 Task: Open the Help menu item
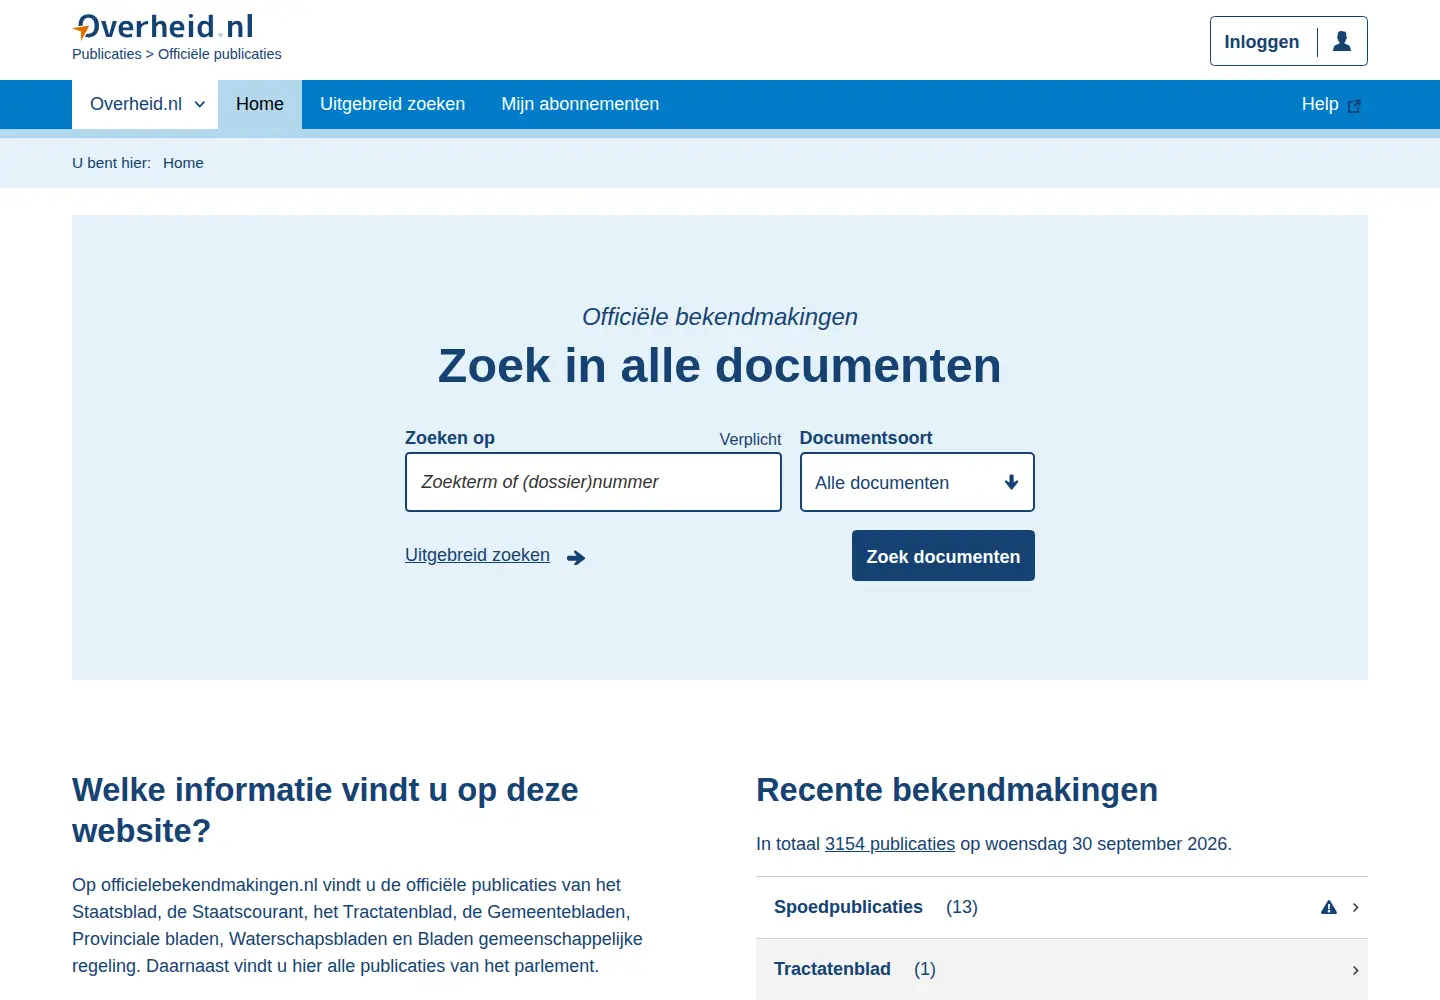tap(1331, 104)
